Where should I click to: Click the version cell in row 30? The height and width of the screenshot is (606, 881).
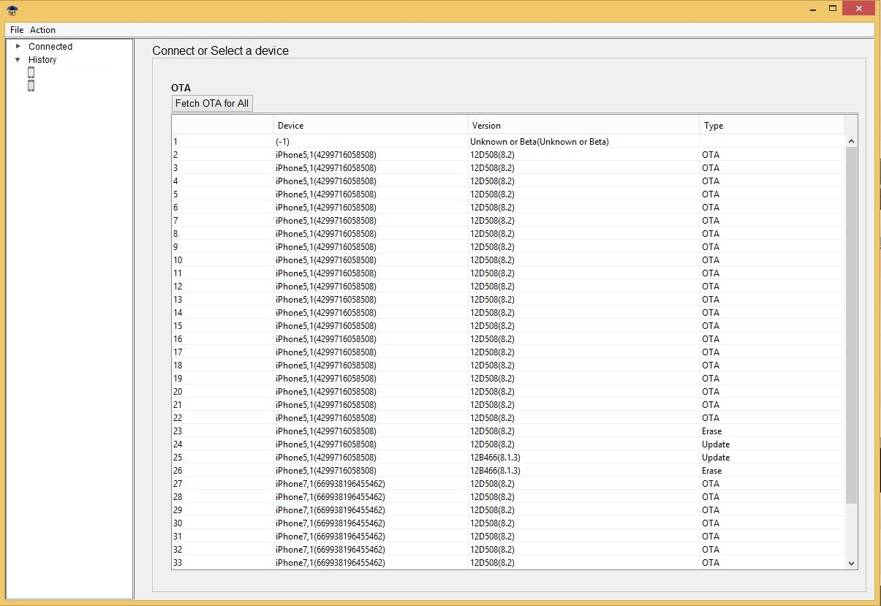[492, 523]
